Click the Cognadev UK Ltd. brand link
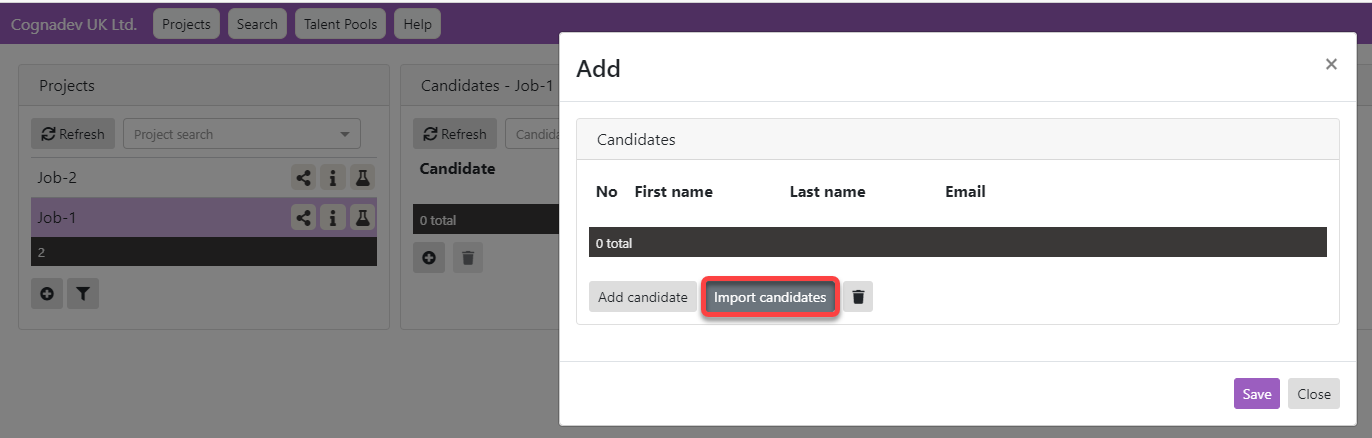Image resolution: width=1372 pixels, height=438 pixels. 74,24
